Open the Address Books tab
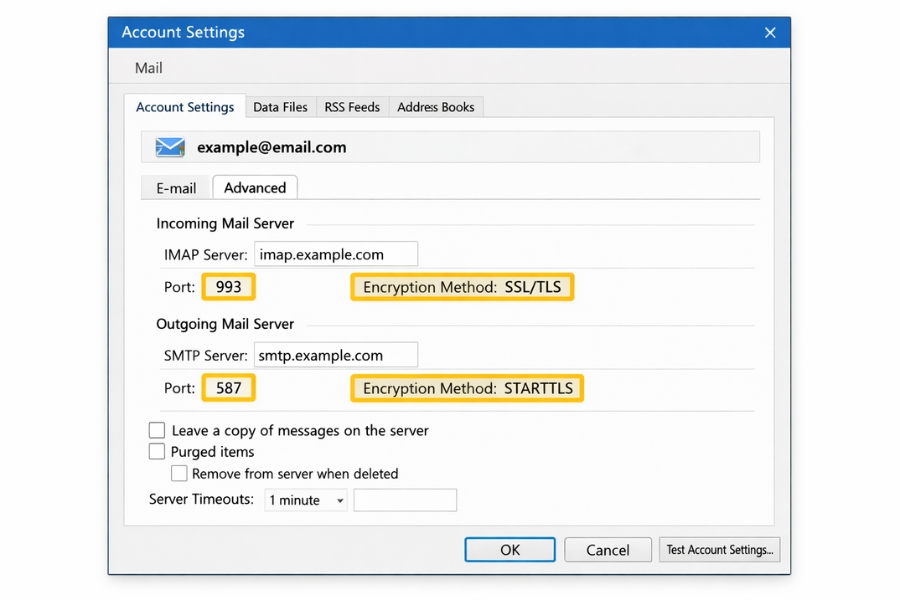Image resolution: width=900 pixels, height=600 pixels. coord(436,106)
